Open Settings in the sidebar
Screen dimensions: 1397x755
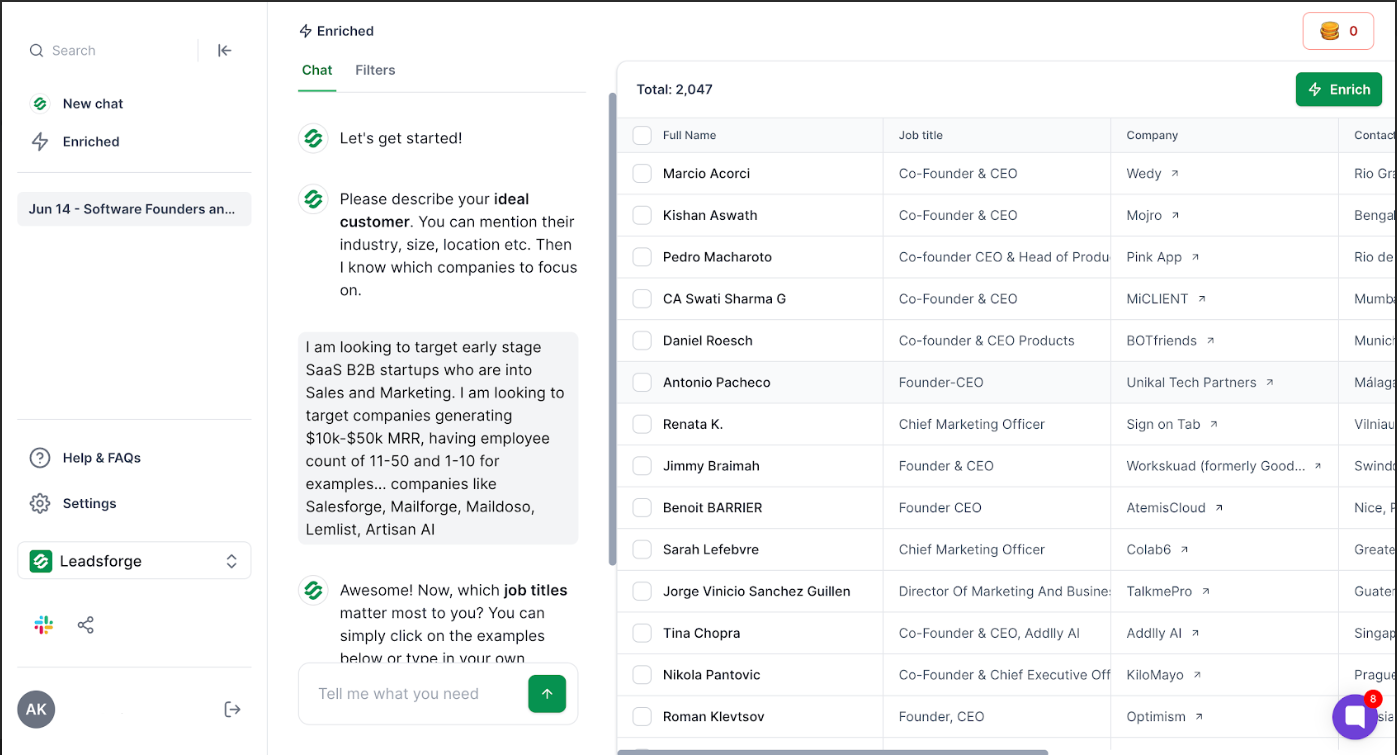[x=89, y=503]
